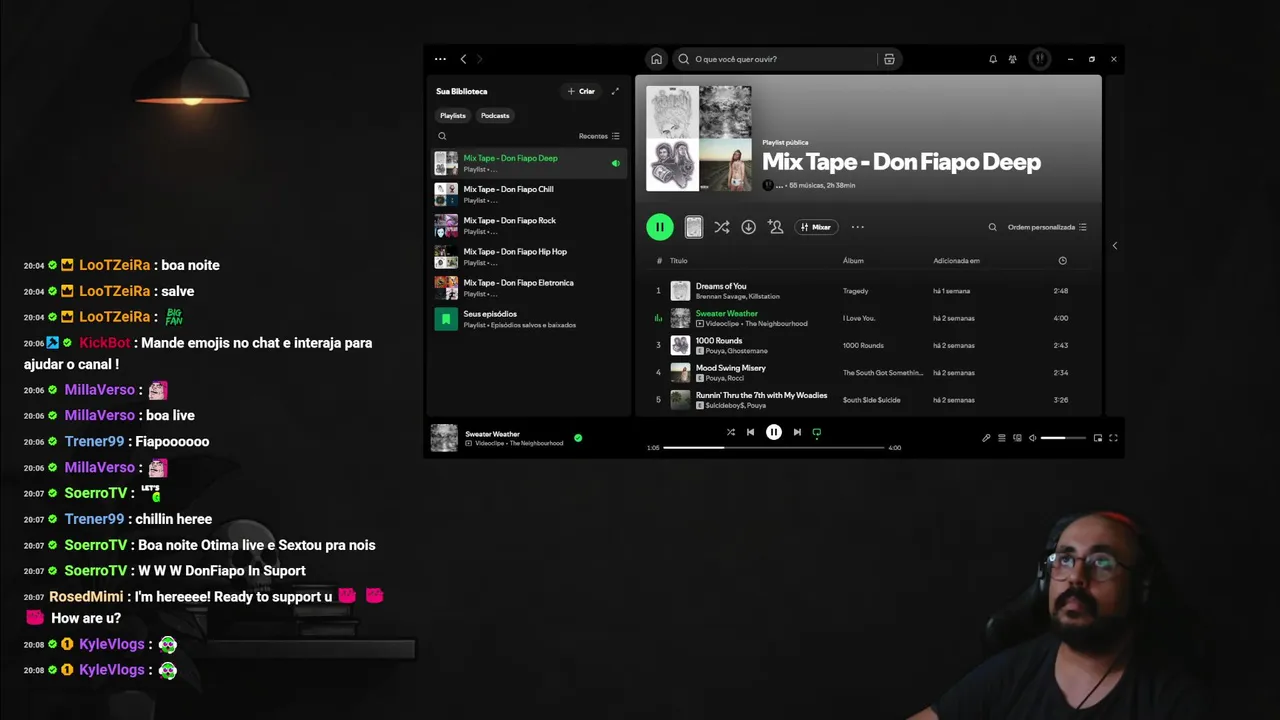Open more options for the playlist
Screen dimensions: 1280x720
click(857, 227)
